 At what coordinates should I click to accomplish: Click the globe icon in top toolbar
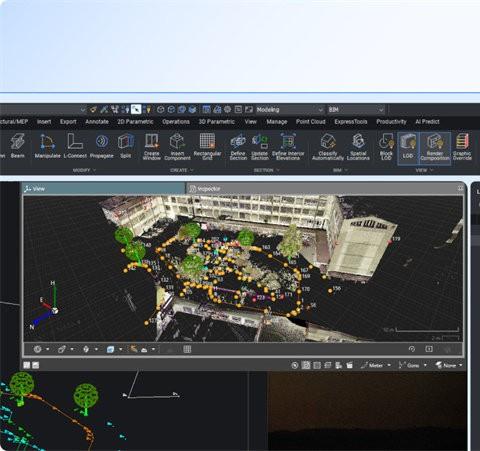[228, 109]
